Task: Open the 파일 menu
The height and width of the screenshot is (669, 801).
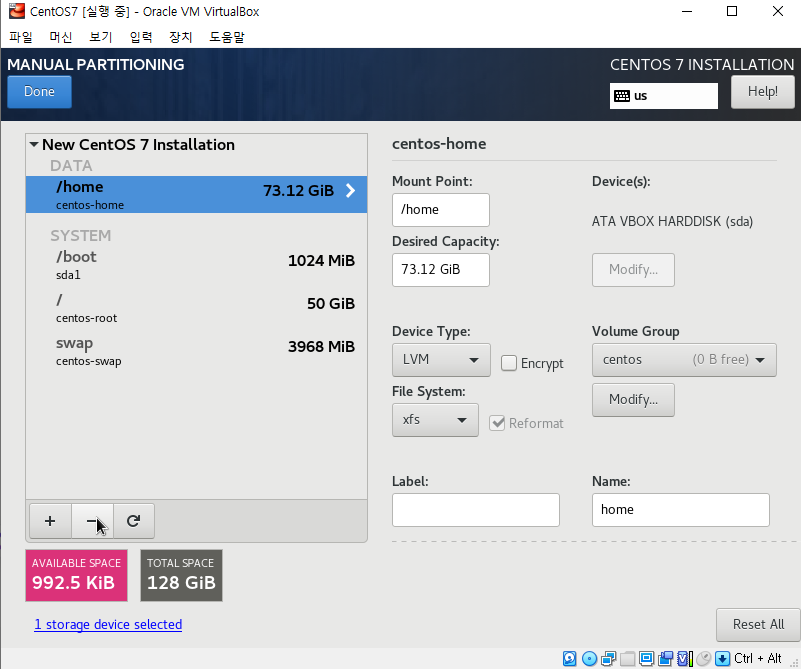Action: pos(21,37)
